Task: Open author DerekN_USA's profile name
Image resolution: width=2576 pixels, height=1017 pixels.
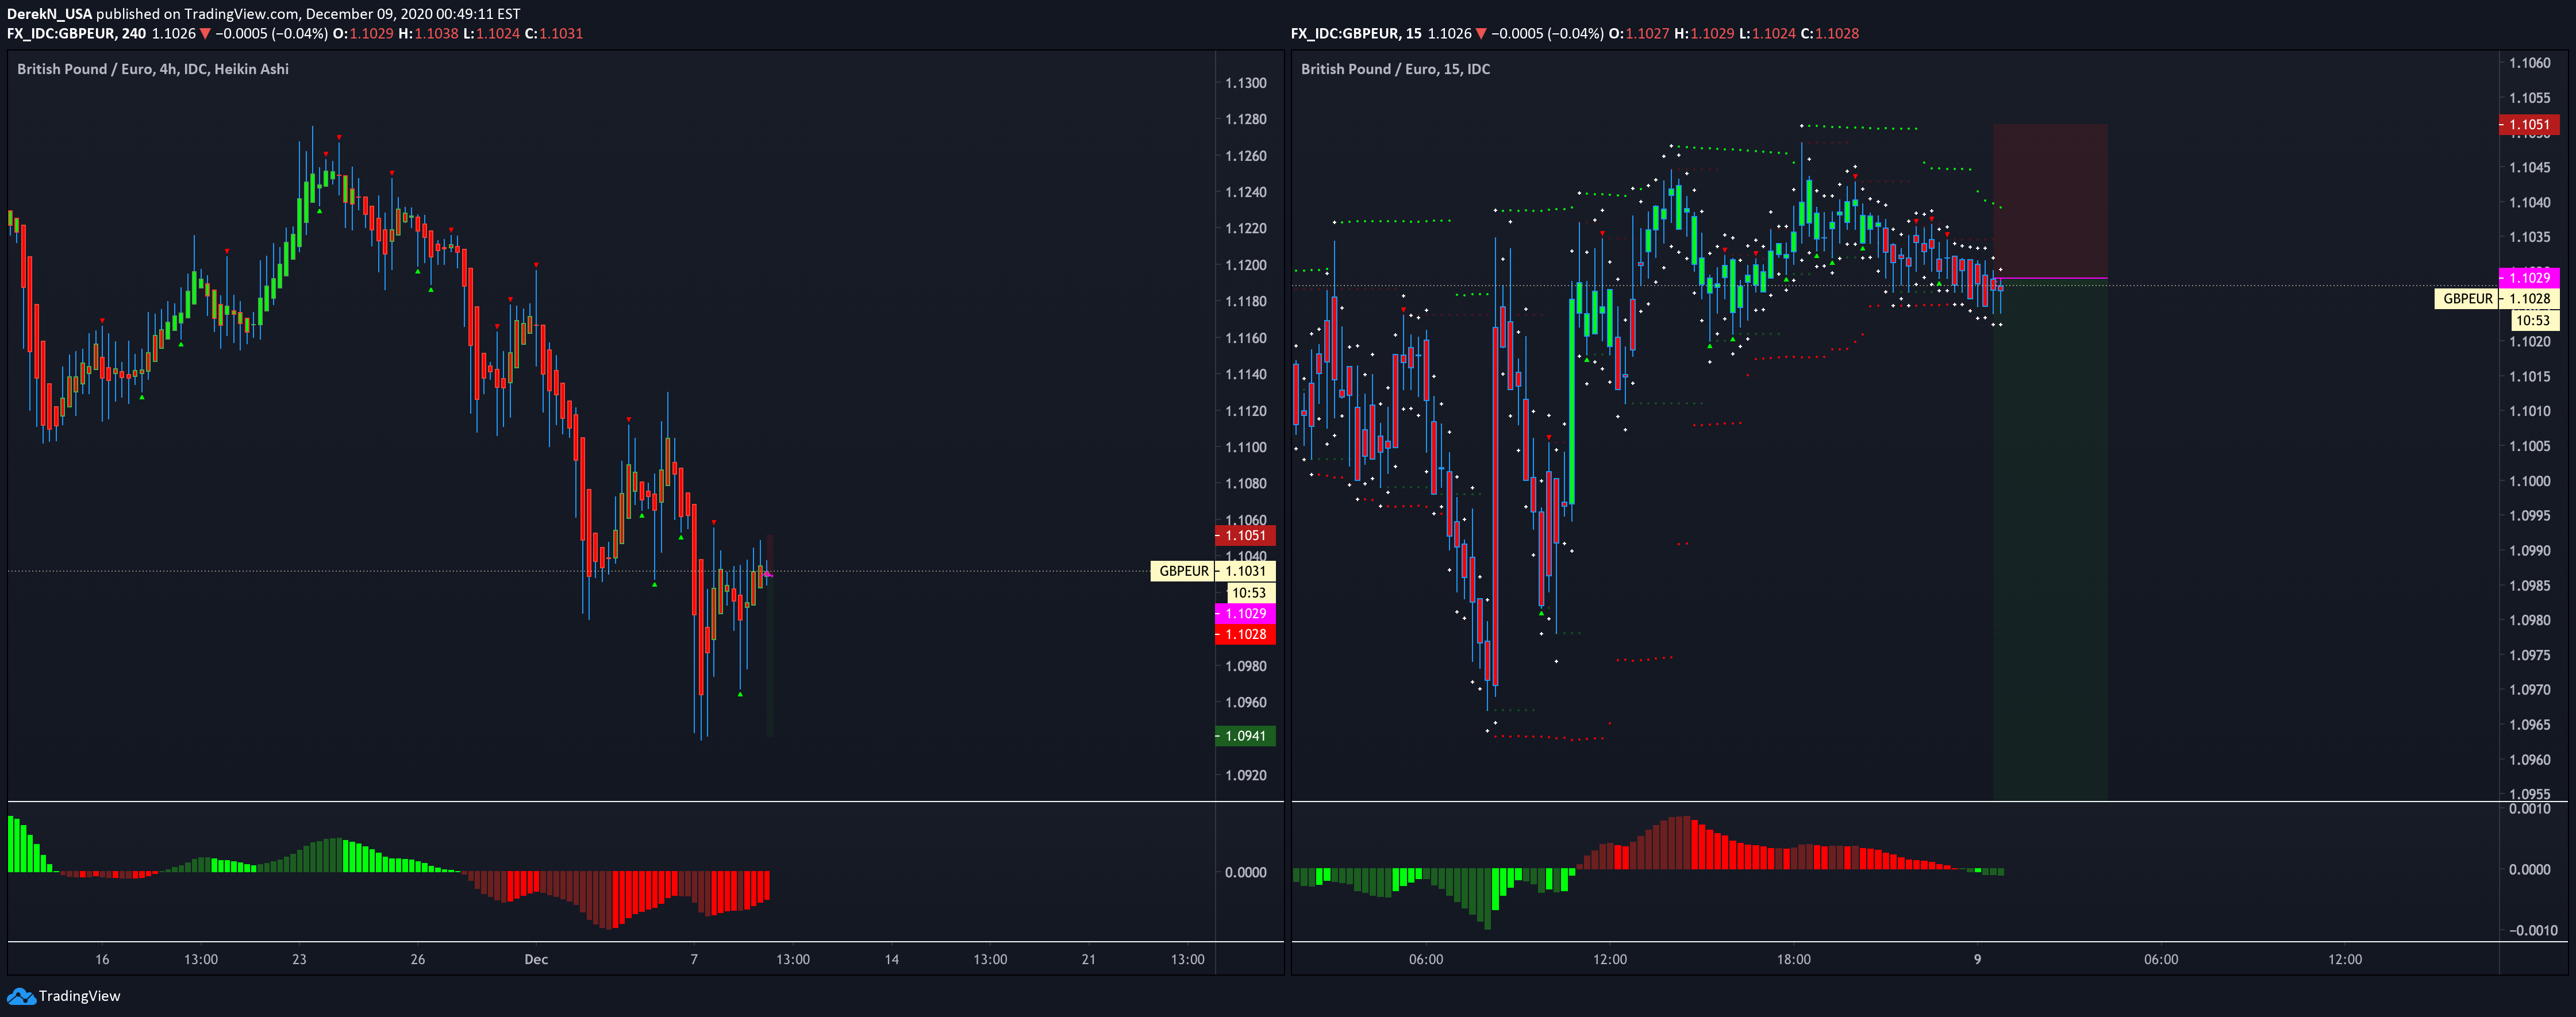Action: tap(49, 14)
